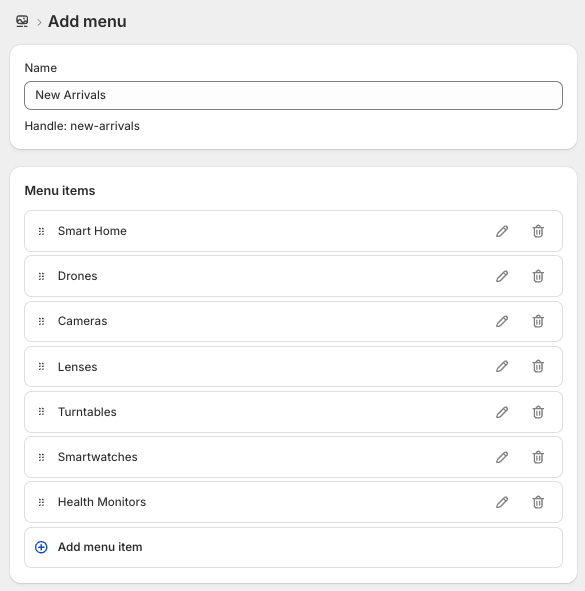The image size is (585, 591).
Task: Select the Cameras drag handle
Action: coord(41,321)
